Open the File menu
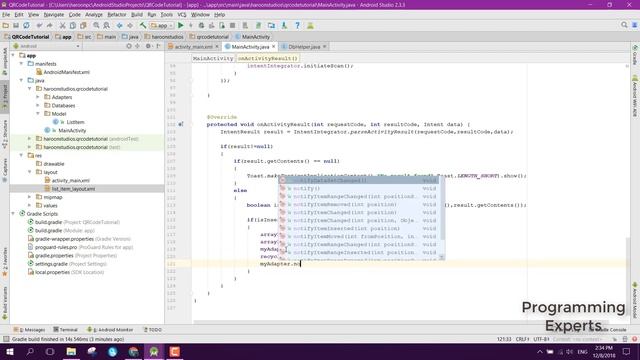This screenshot has width=640, height=360. (x=6, y=15)
